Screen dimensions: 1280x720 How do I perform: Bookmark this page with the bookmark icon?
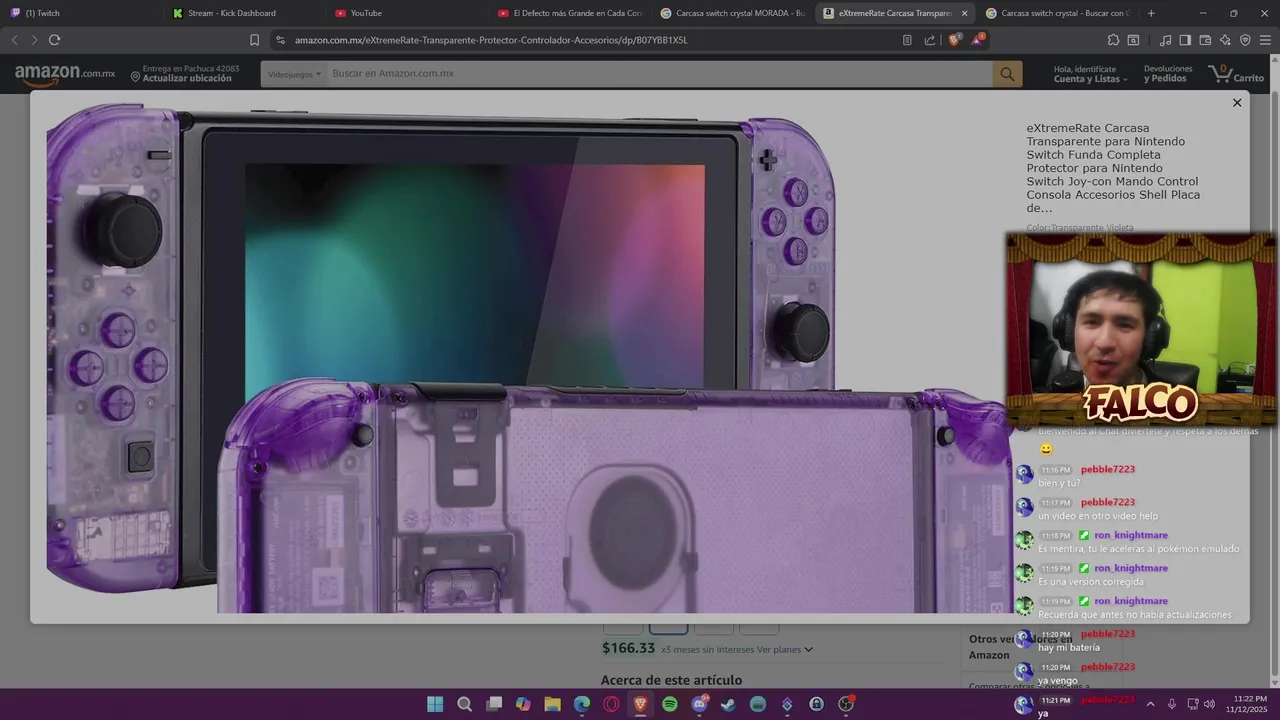coord(254,40)
